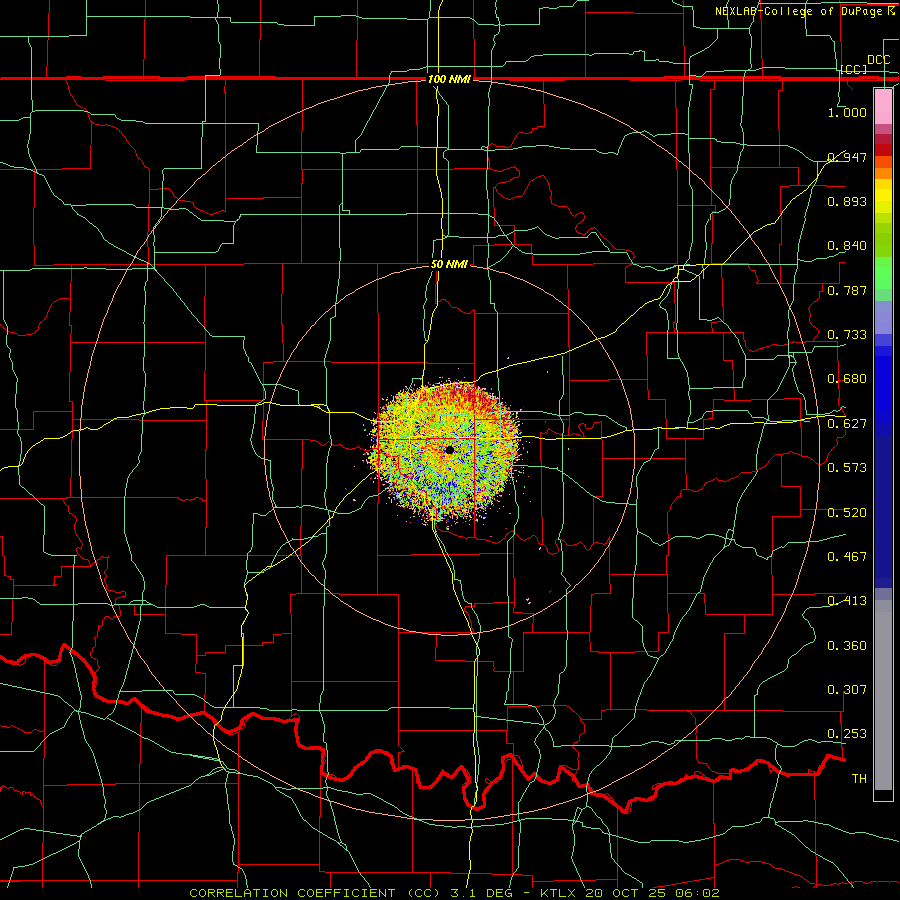Pick the gray segment of the color scale
Viewport: 900px width, 900px height.
tap(883, 695)
